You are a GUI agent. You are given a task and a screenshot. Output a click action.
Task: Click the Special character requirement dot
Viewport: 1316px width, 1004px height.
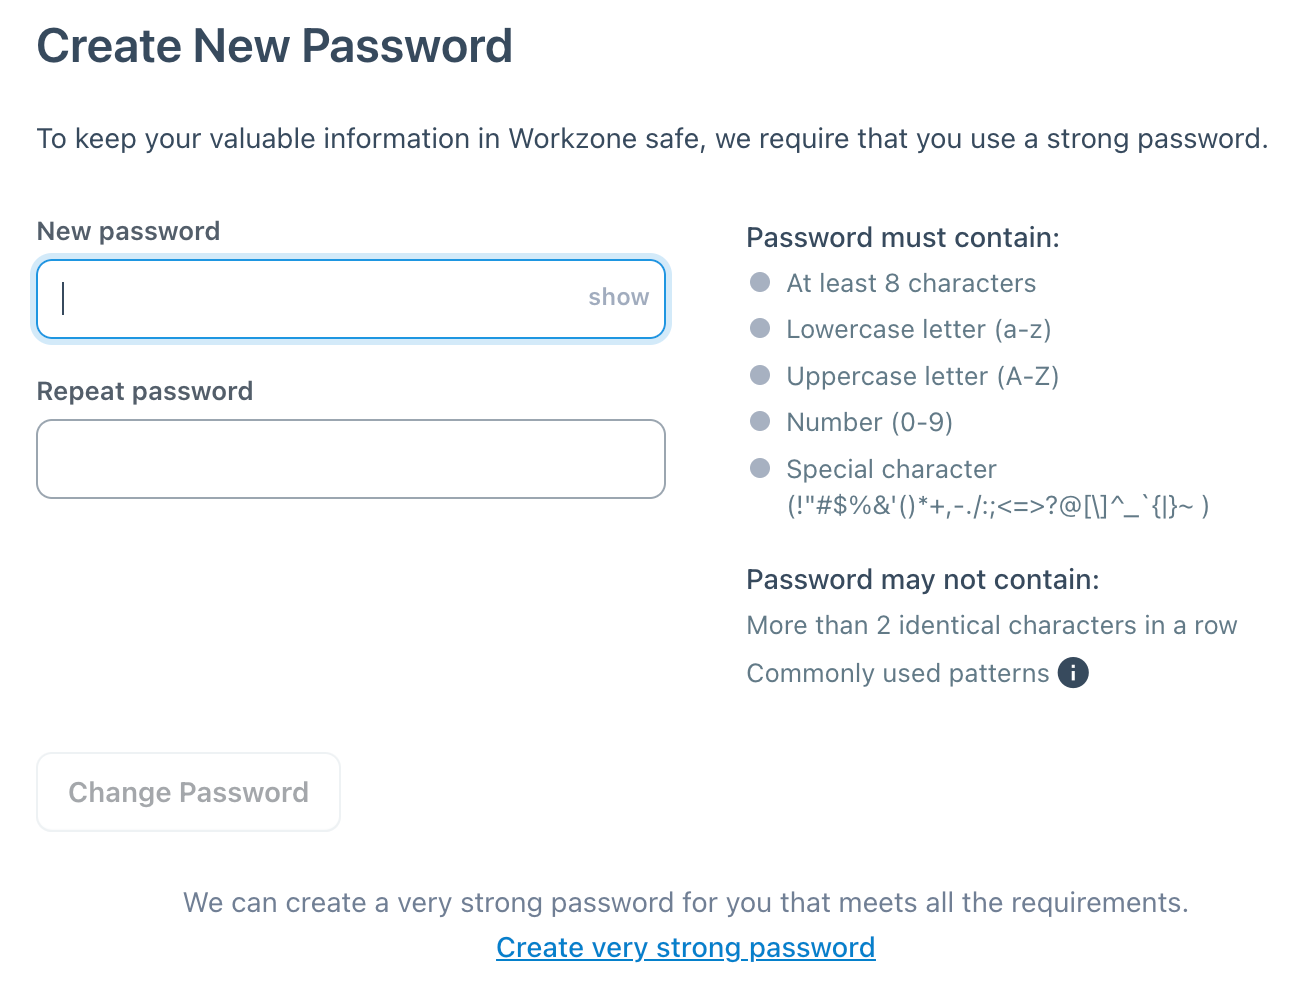click(x=760, y=468)
